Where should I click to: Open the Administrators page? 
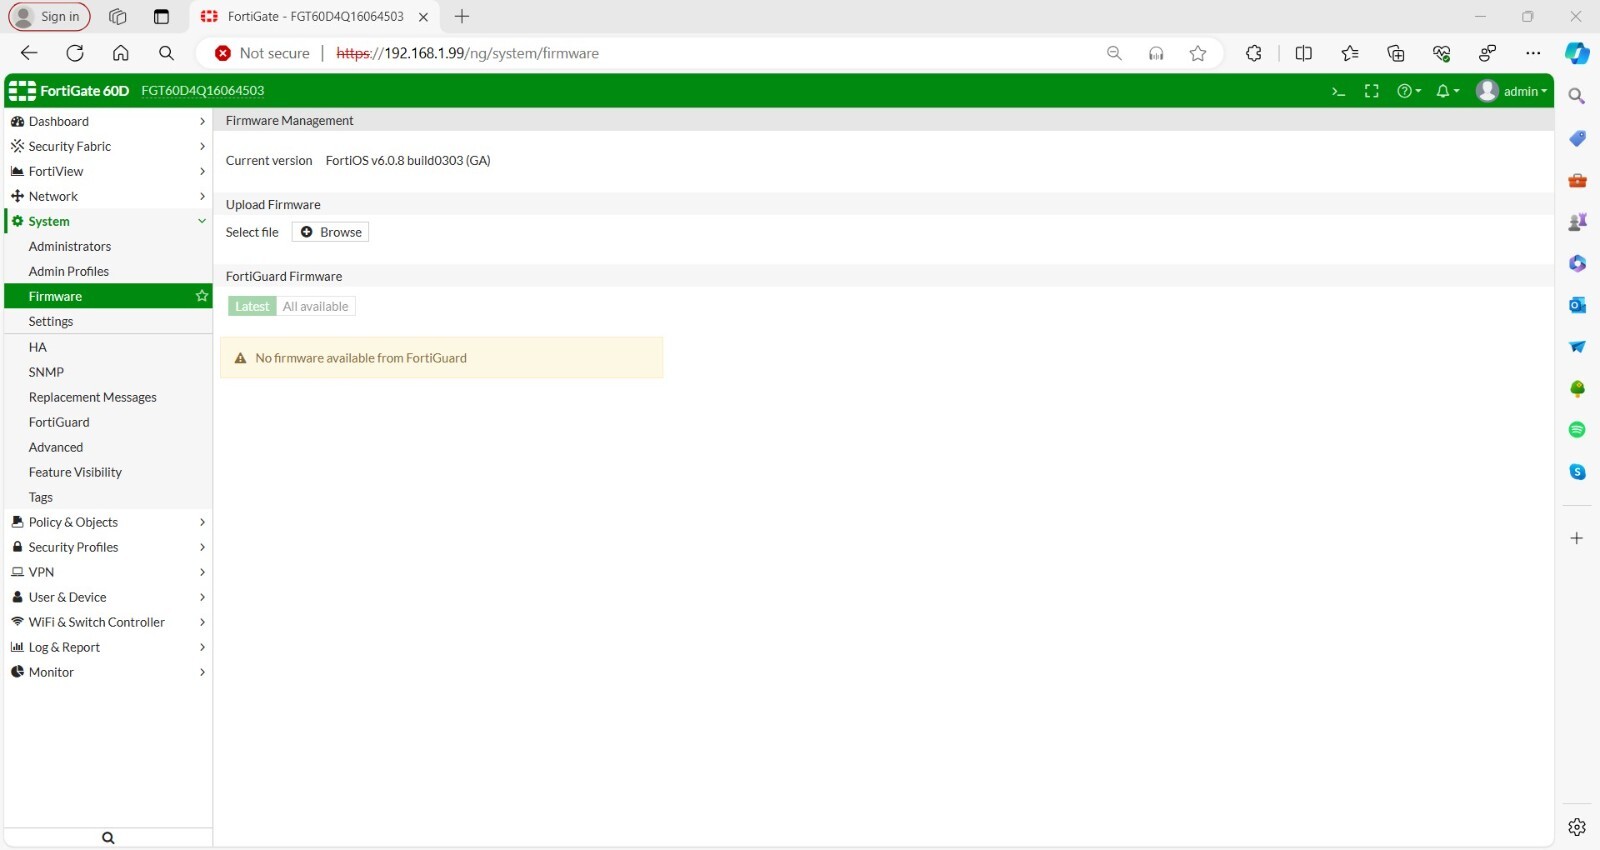tap(108, 246)
